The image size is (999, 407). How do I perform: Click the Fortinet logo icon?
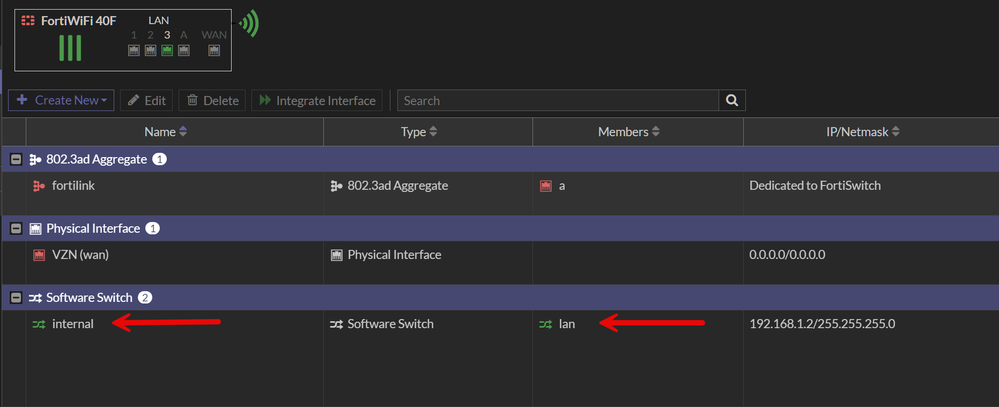(28, 20)
